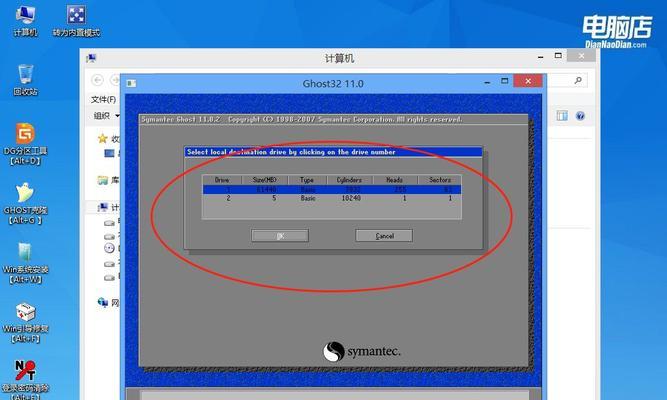Viewport: 667px width, 400px height.
Task: Minimize the Ghost32 11.0 window
Action: tap(487, 82)
